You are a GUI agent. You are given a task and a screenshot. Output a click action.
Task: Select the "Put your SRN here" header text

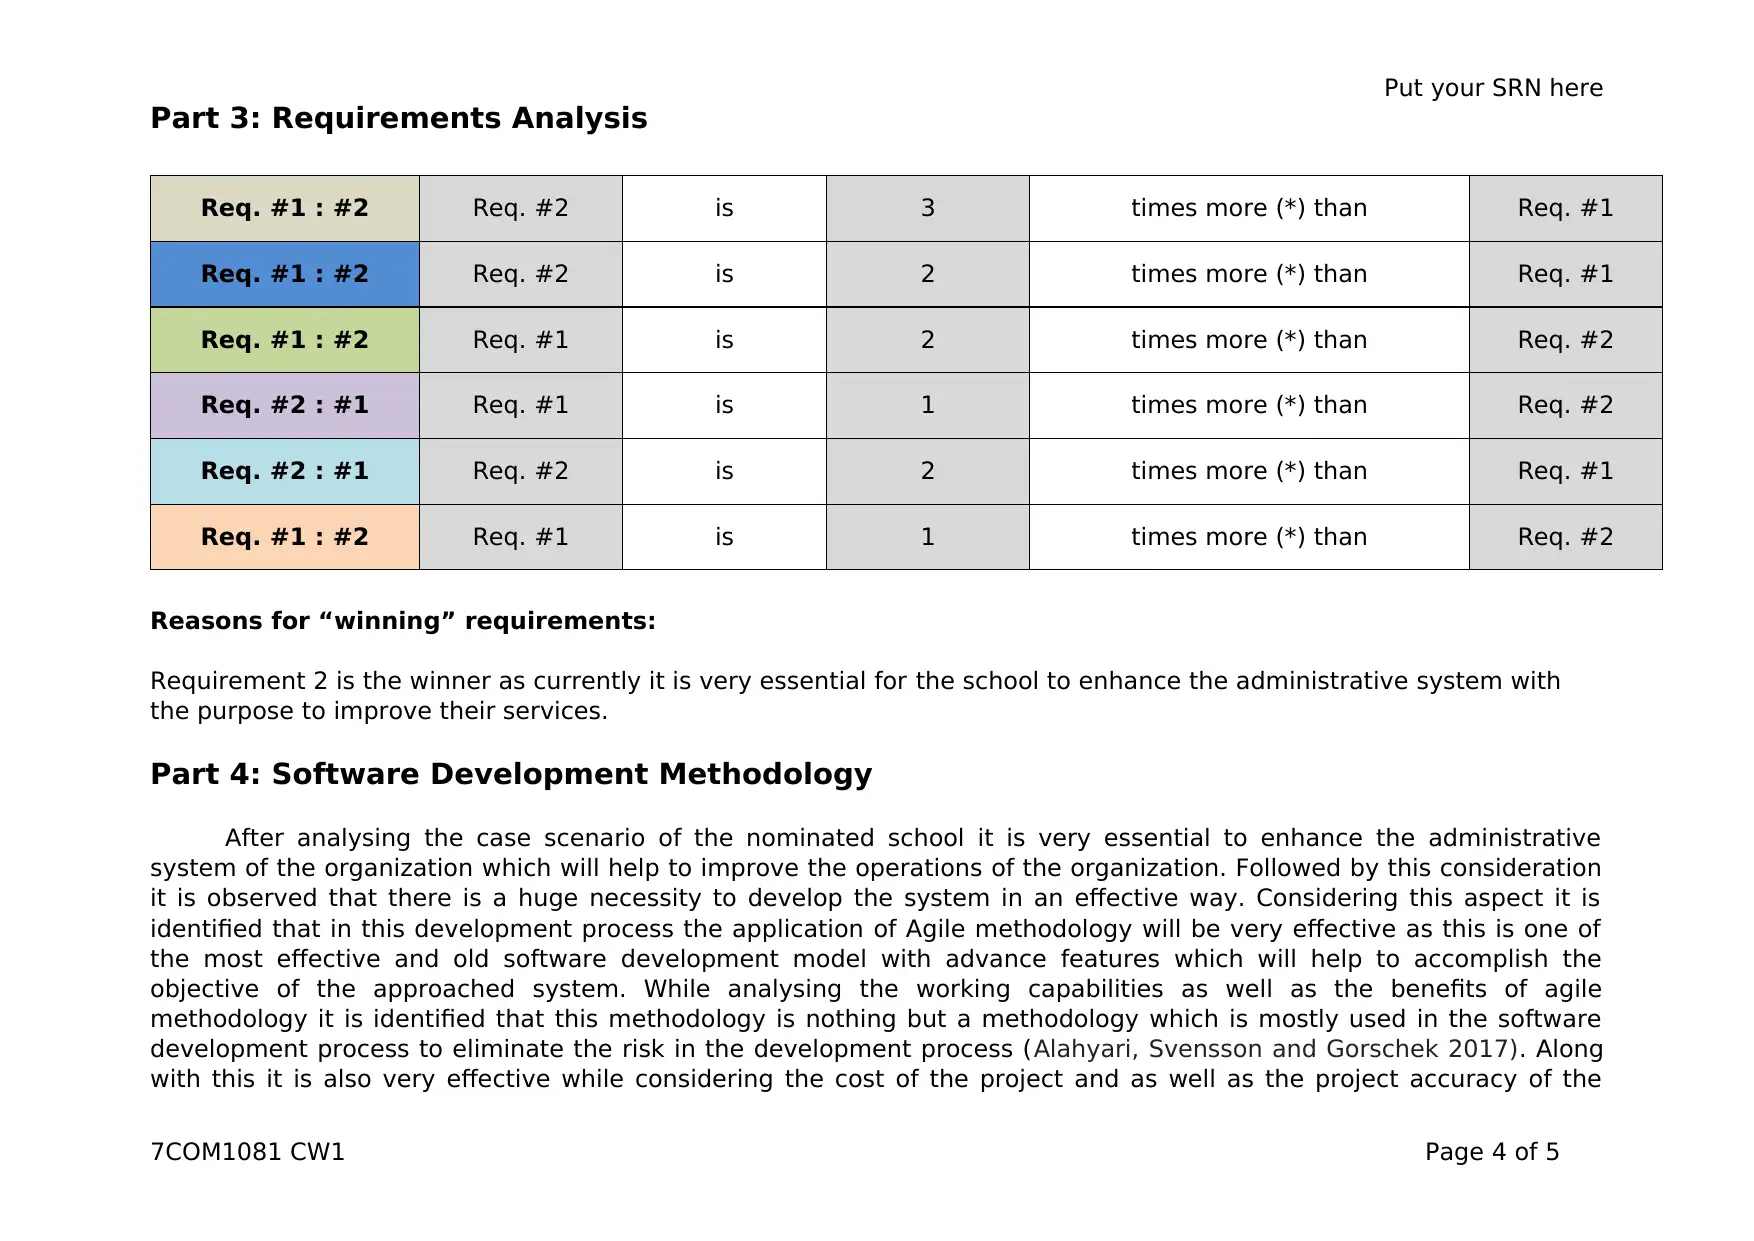click(1493, 88)
